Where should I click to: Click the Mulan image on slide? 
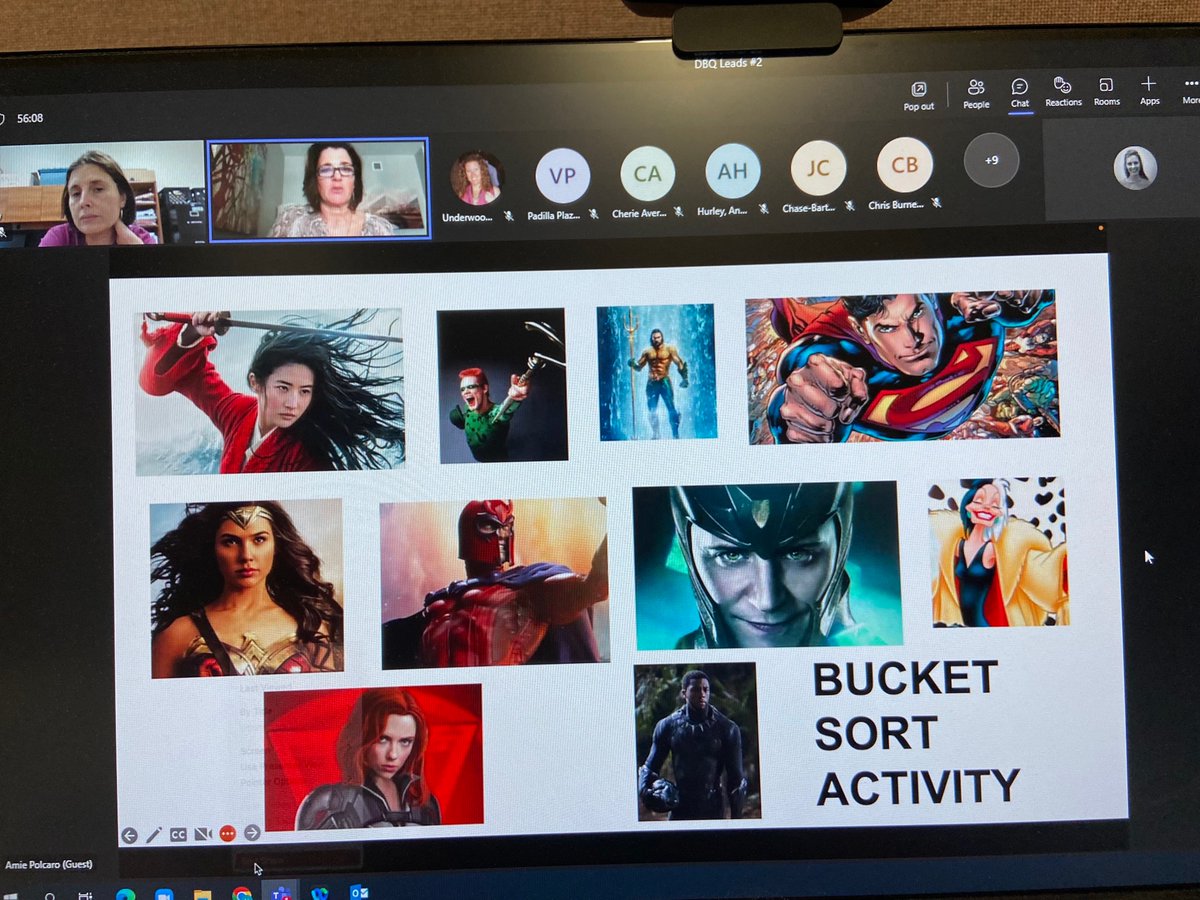pos(270,391)
